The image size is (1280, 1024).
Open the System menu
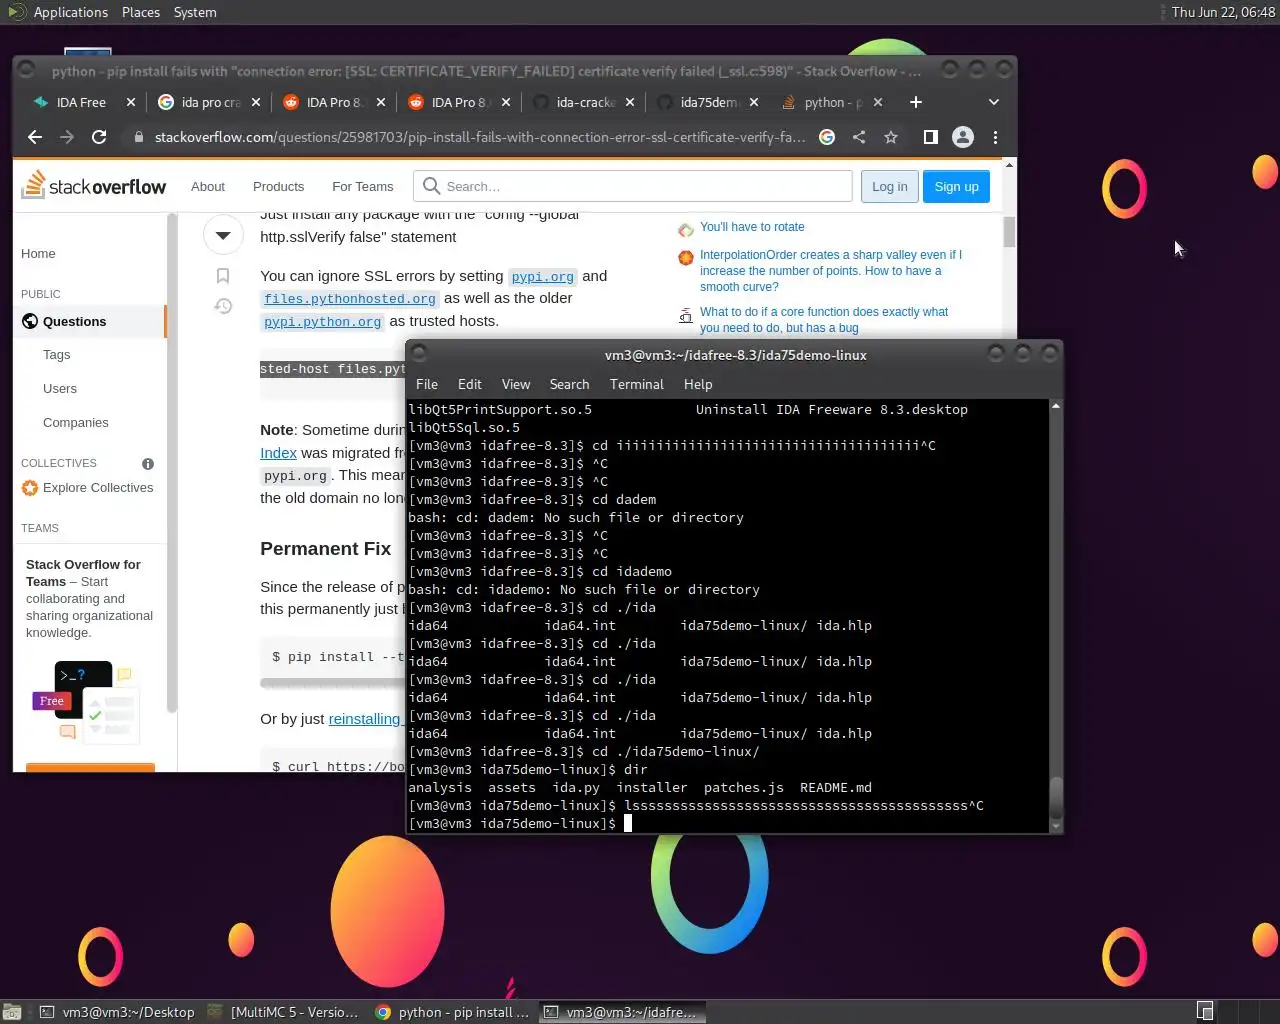(195, 12)
